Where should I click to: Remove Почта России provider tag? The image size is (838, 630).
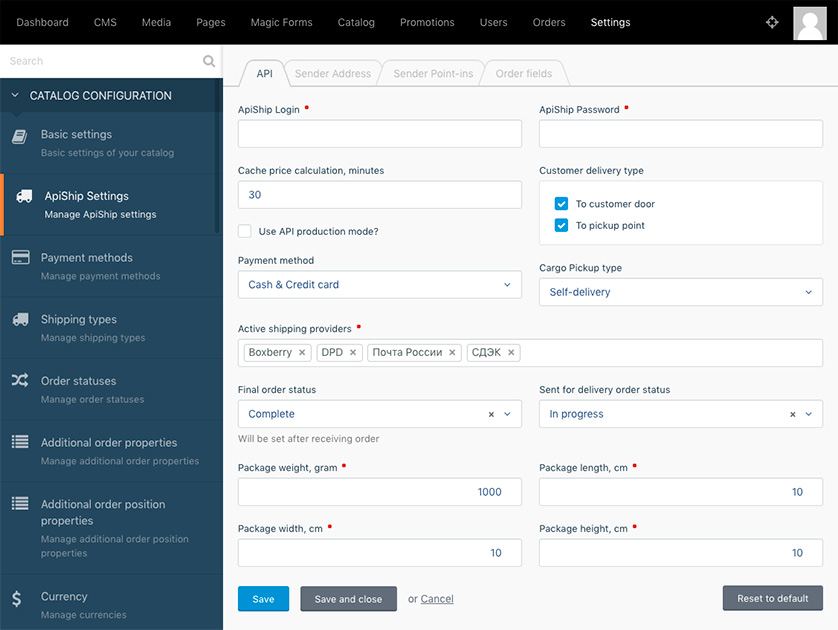click(x=452, y=353)
